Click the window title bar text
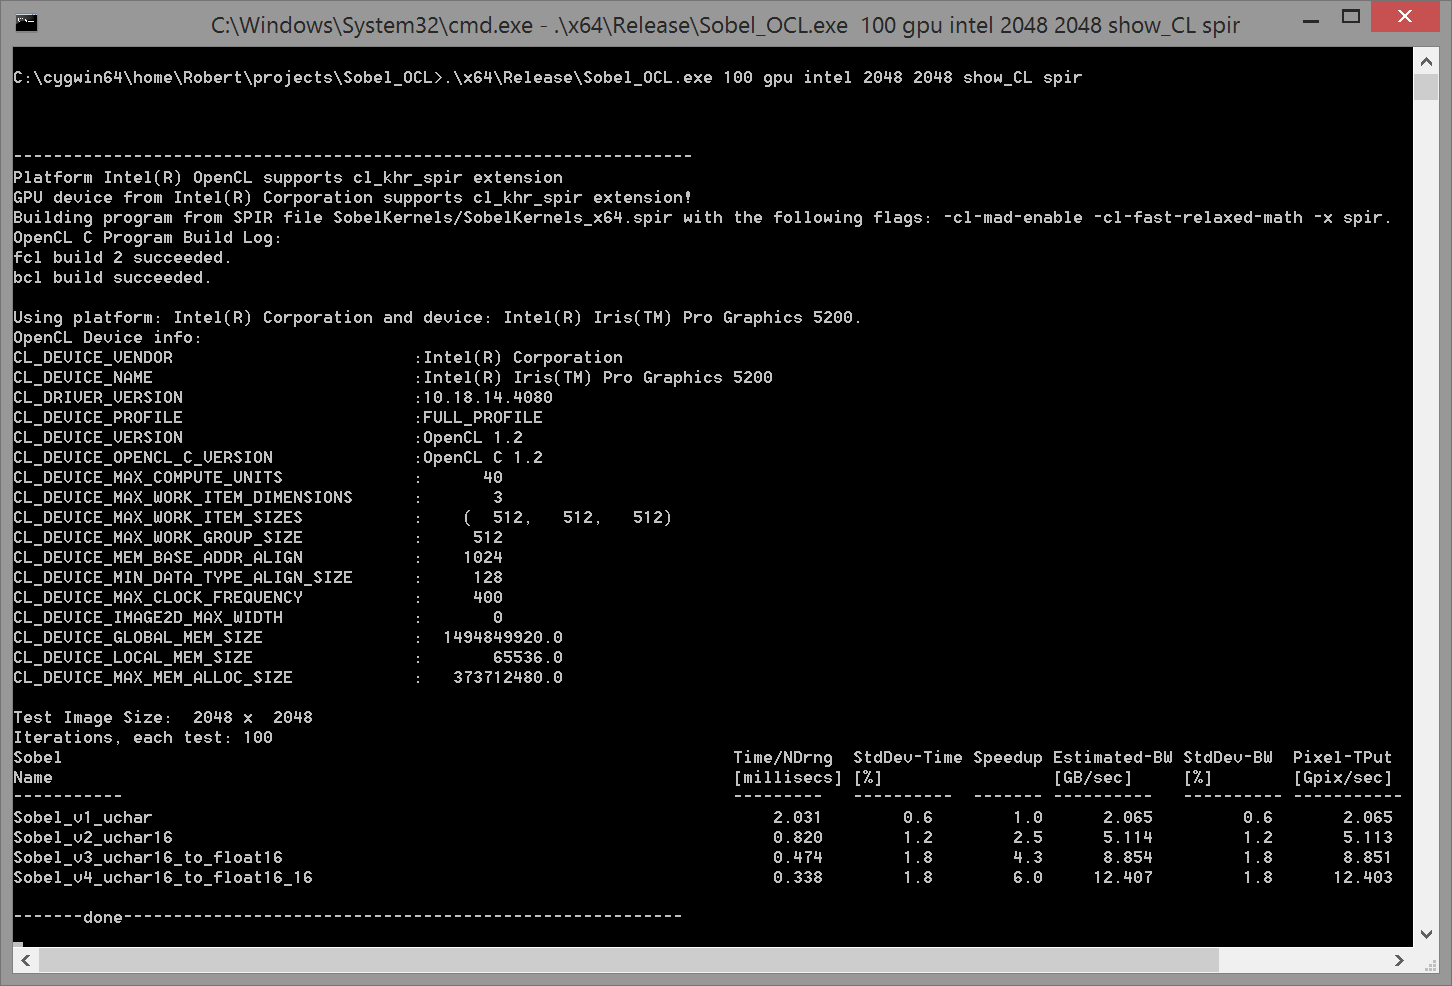 point(725,25)
